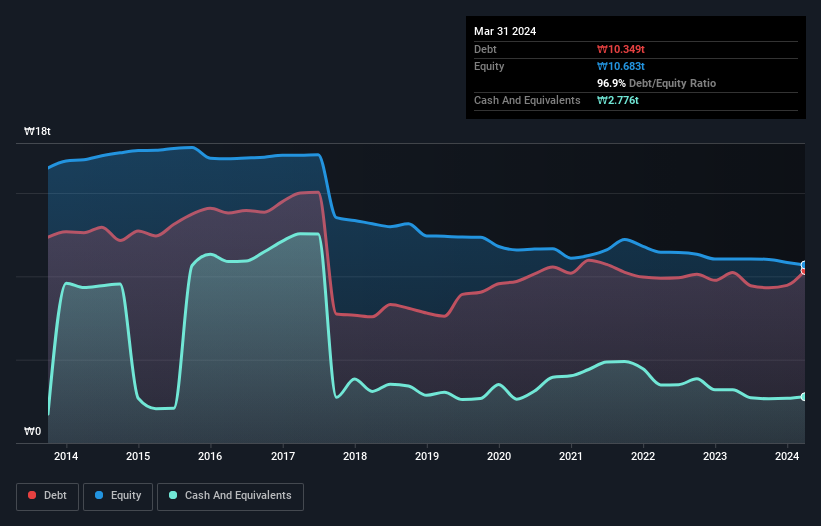The image size is (821, 526).
Task: Click the Mar 31 2024 tooltip date
Action: pos(505,31)
